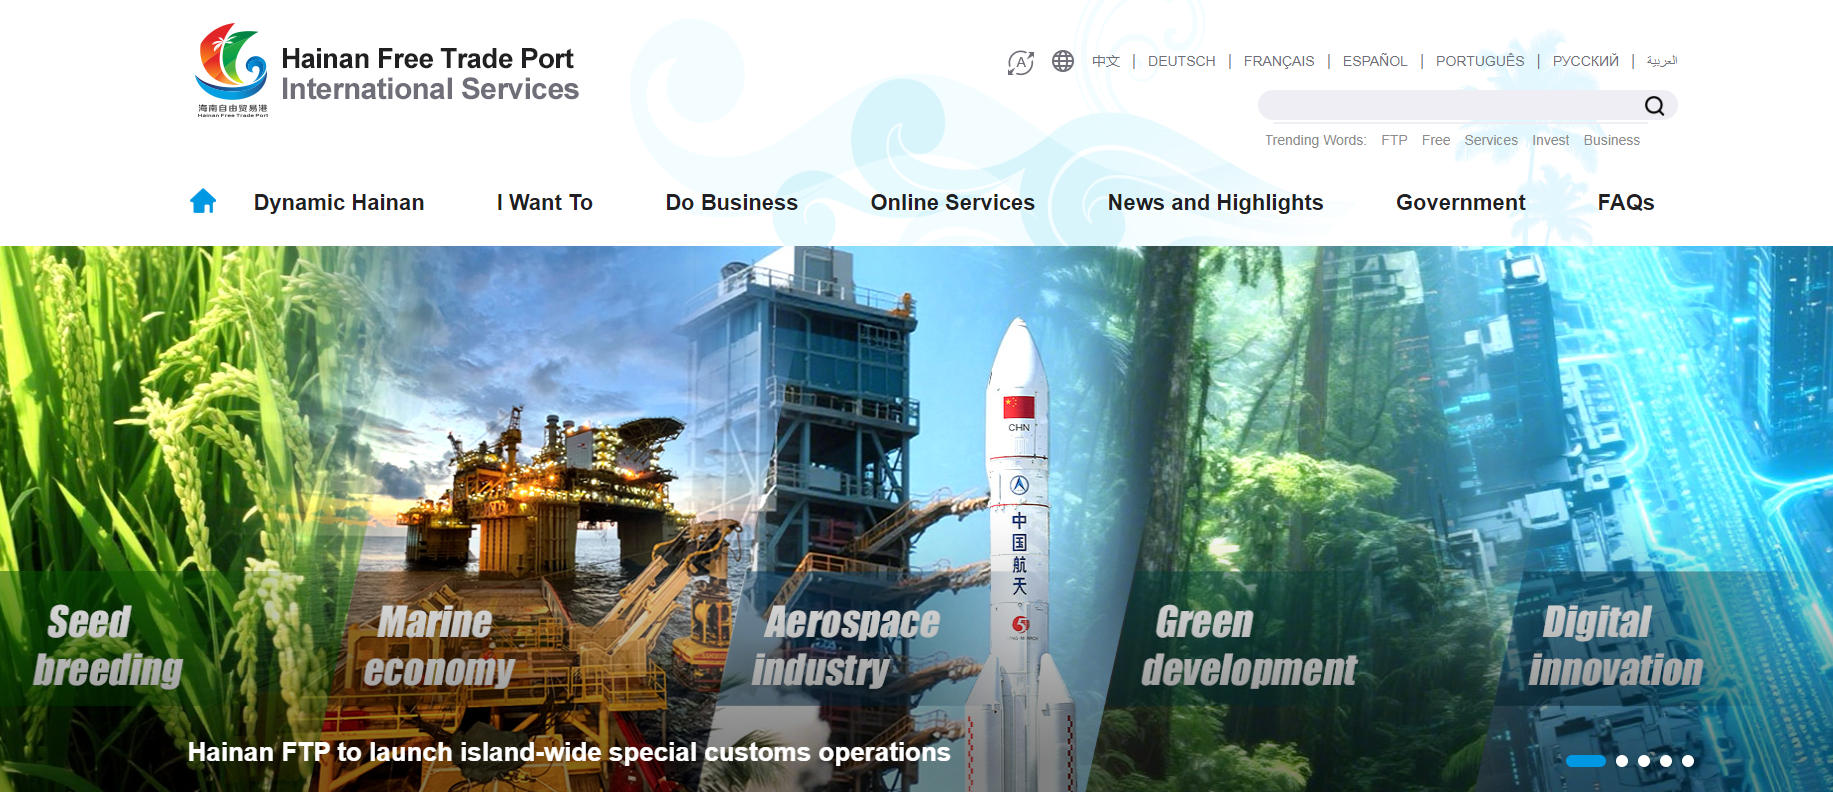Expand the Online Services menu
Screen dimensions: 1833x792
coord(952,203)
